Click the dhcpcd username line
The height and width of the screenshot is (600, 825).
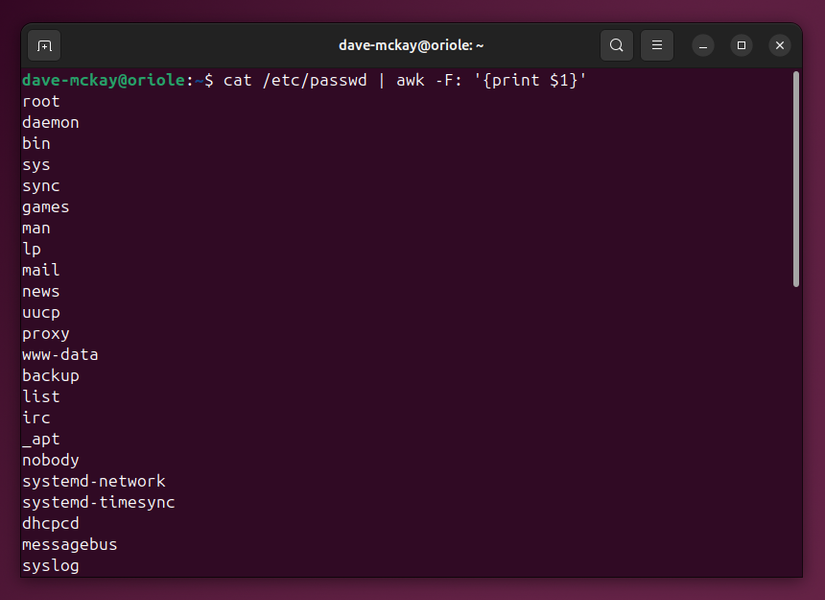tap(50, 523)
